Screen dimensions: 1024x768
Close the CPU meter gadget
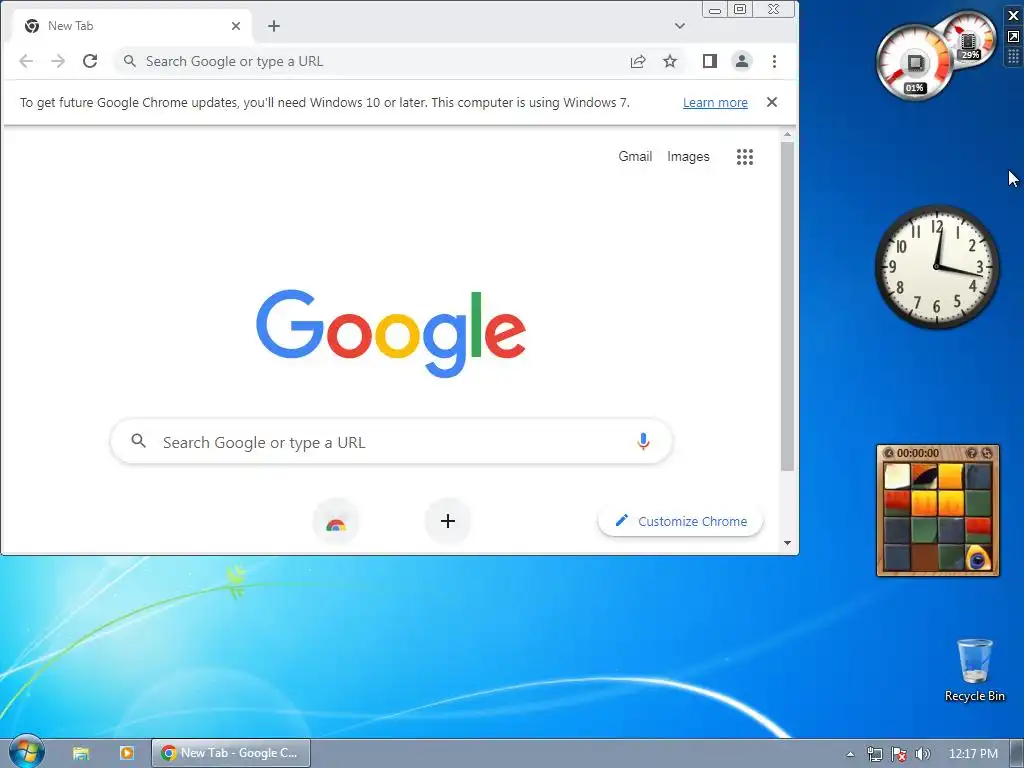1014,16
